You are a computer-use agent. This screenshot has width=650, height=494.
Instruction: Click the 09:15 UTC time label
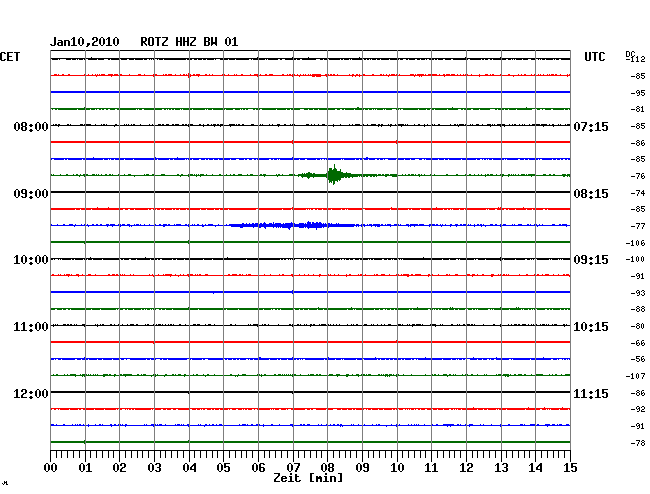(x=591, y=260)
